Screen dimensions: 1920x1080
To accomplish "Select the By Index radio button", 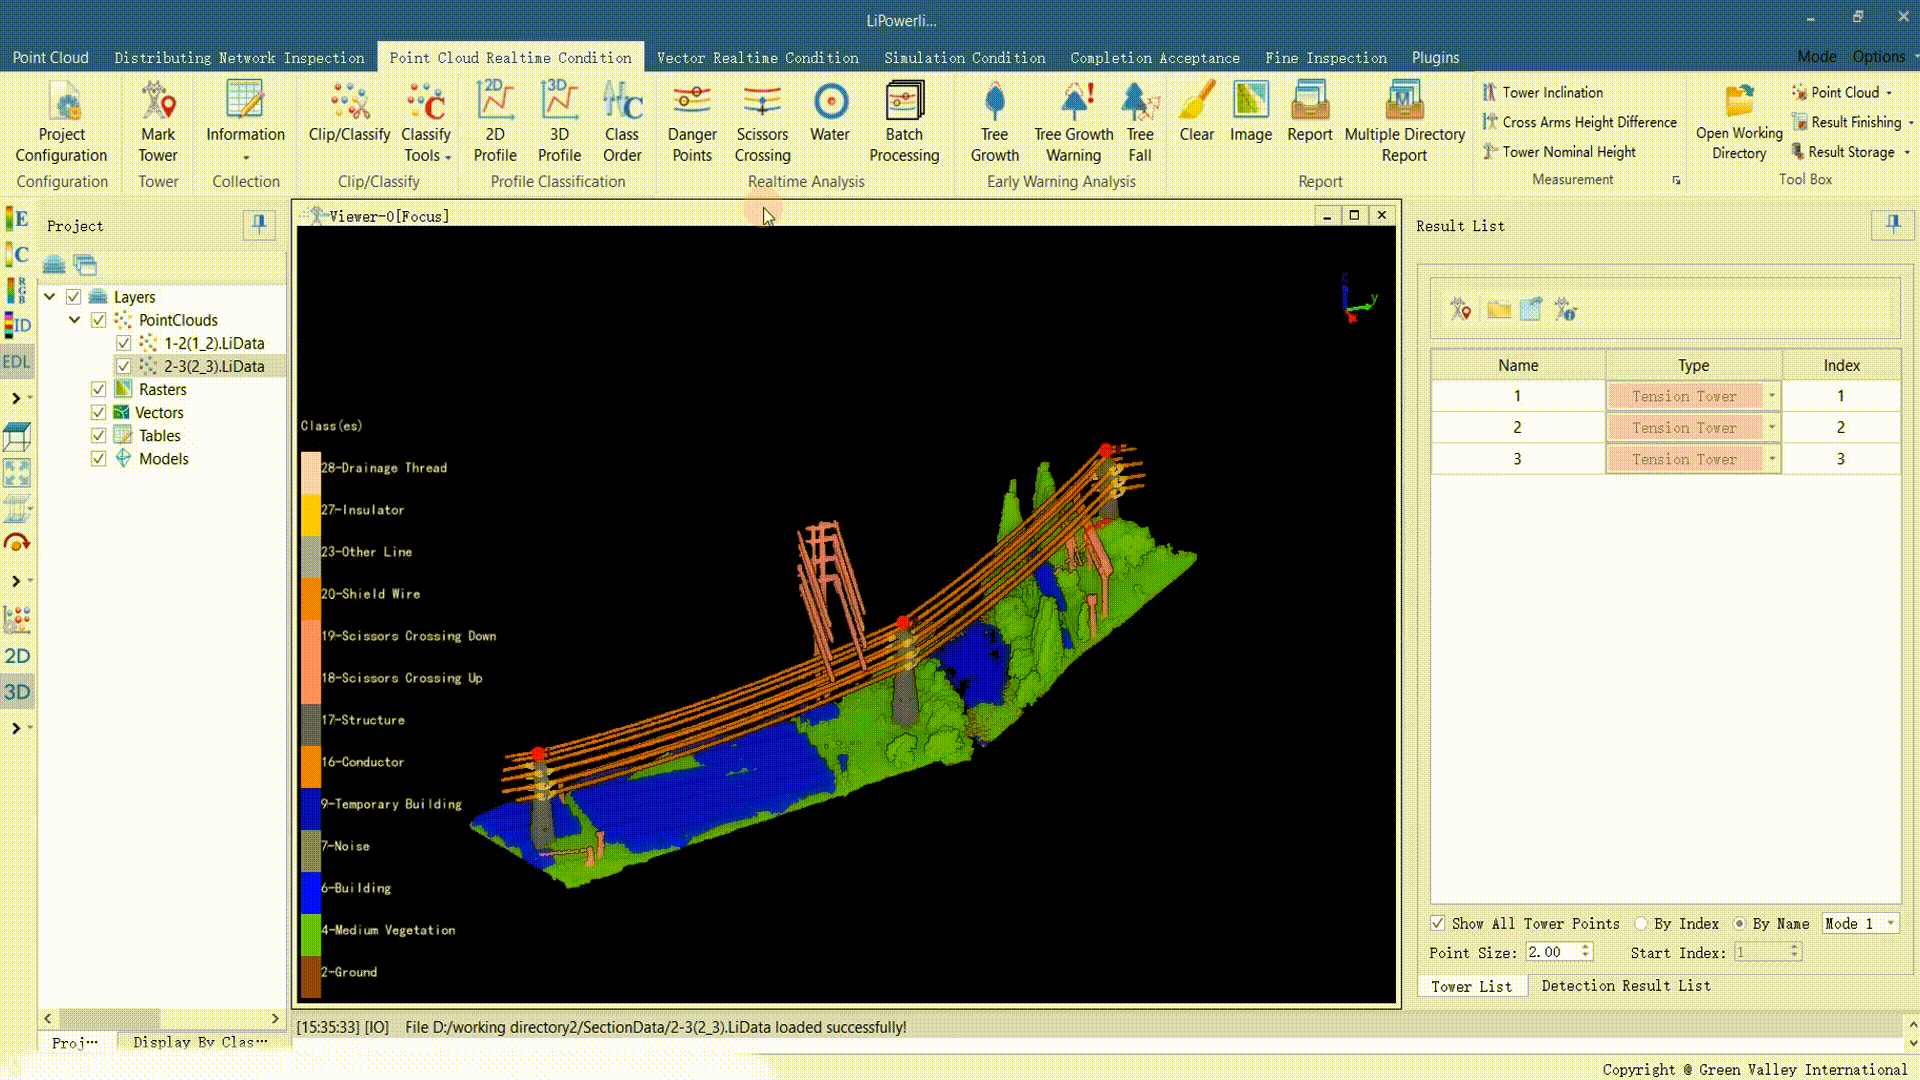I will coord(1641,924).
